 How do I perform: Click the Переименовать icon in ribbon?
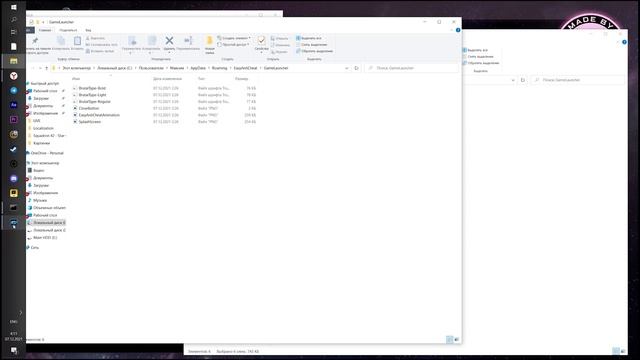point(188,40)
